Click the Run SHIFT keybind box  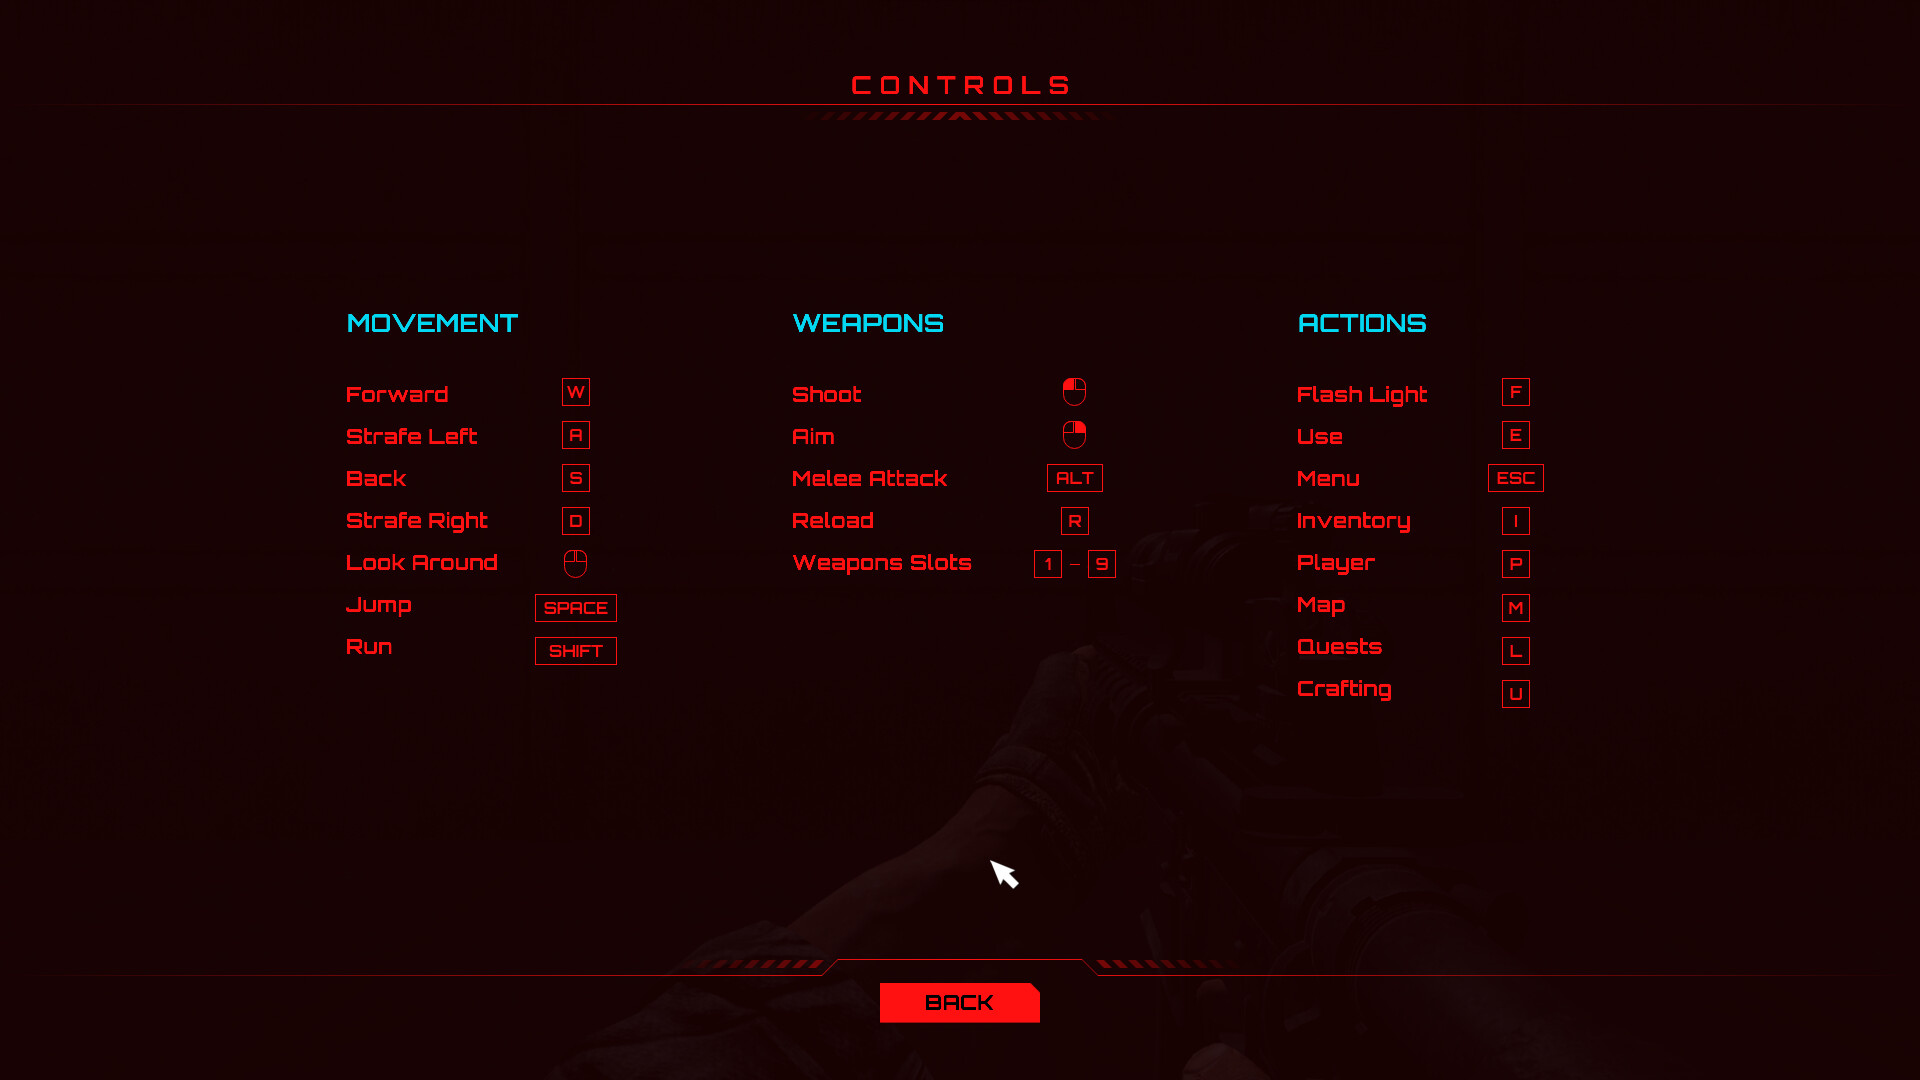click(576, 650)
